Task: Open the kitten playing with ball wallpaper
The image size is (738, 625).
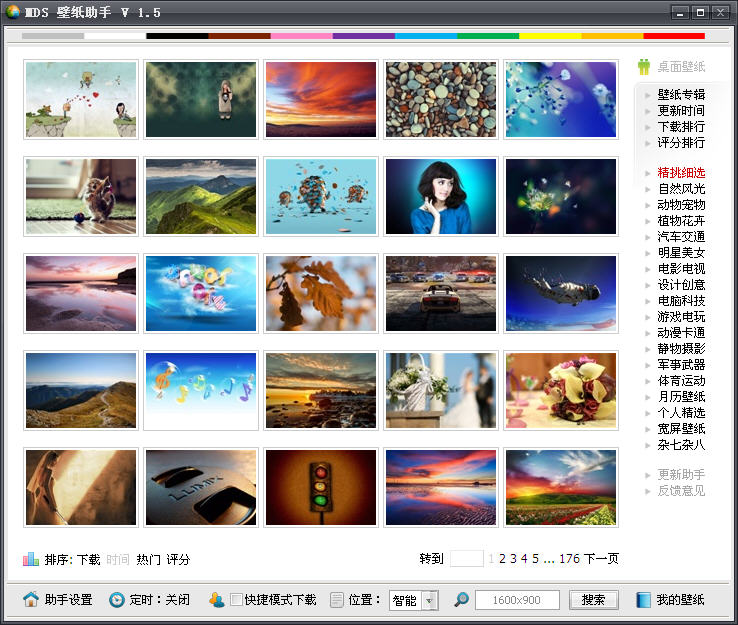Action: pos(81,196)
